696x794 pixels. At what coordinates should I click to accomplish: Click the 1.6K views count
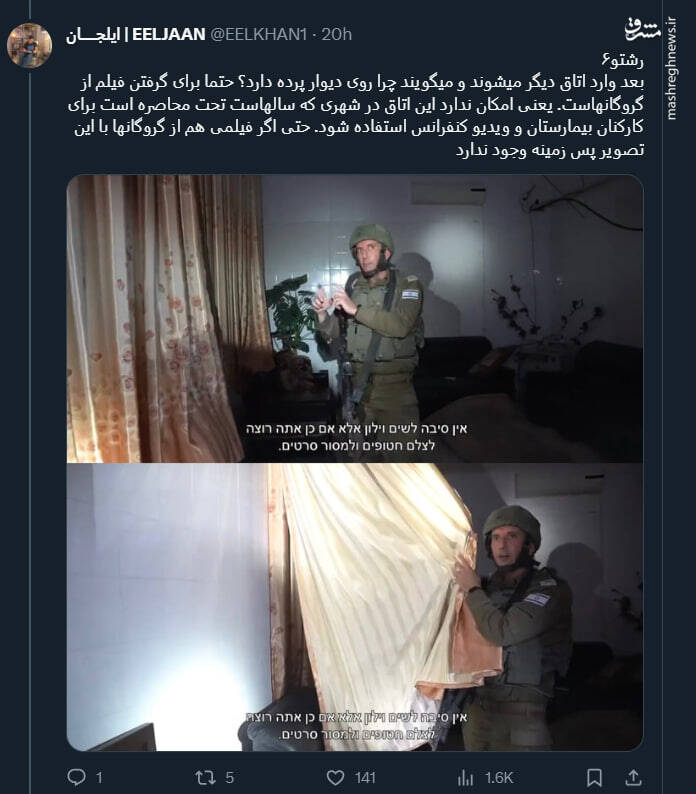click(x=499, y=777)
